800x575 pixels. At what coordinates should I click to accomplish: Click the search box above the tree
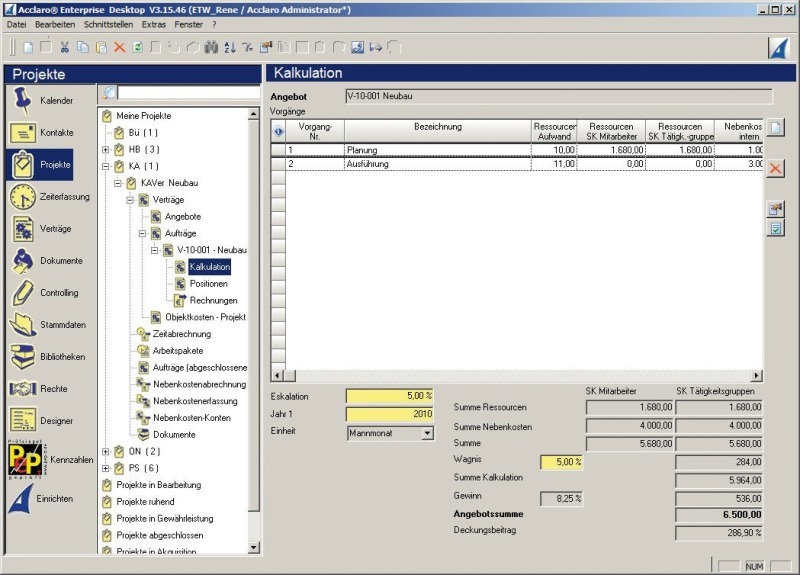[189, 93]
